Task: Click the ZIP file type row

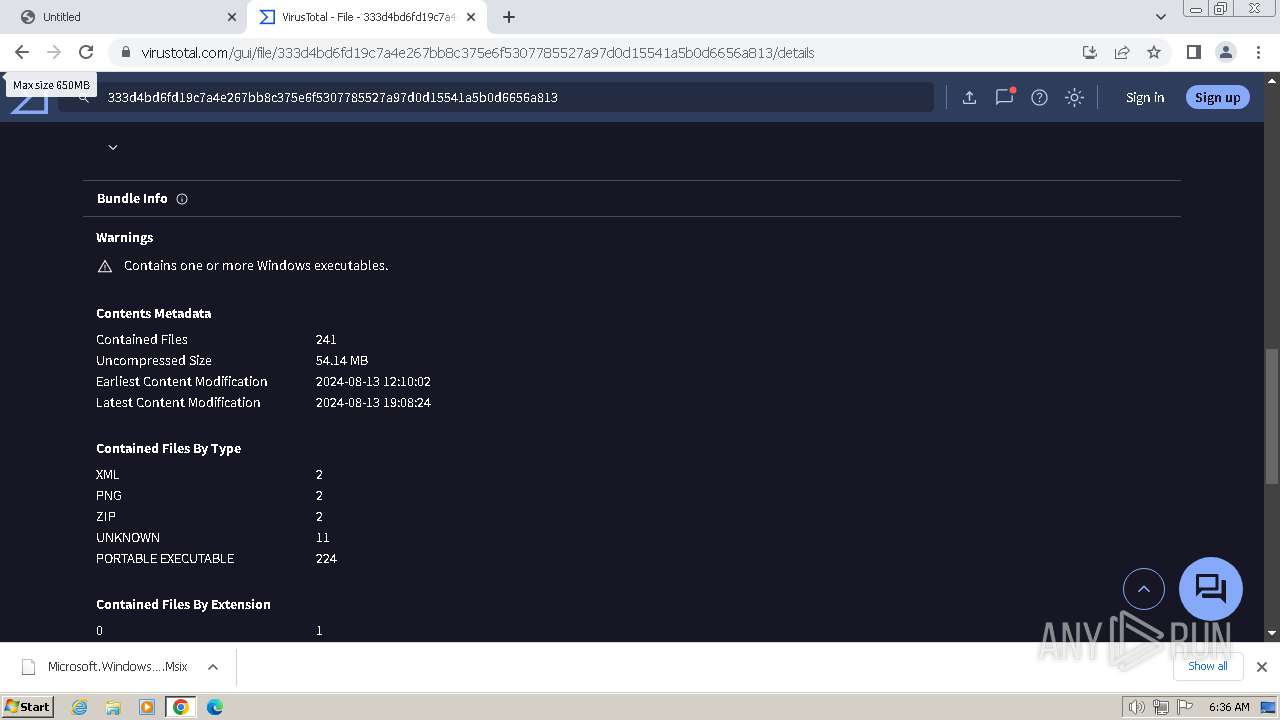Action: tap(210, 517)
